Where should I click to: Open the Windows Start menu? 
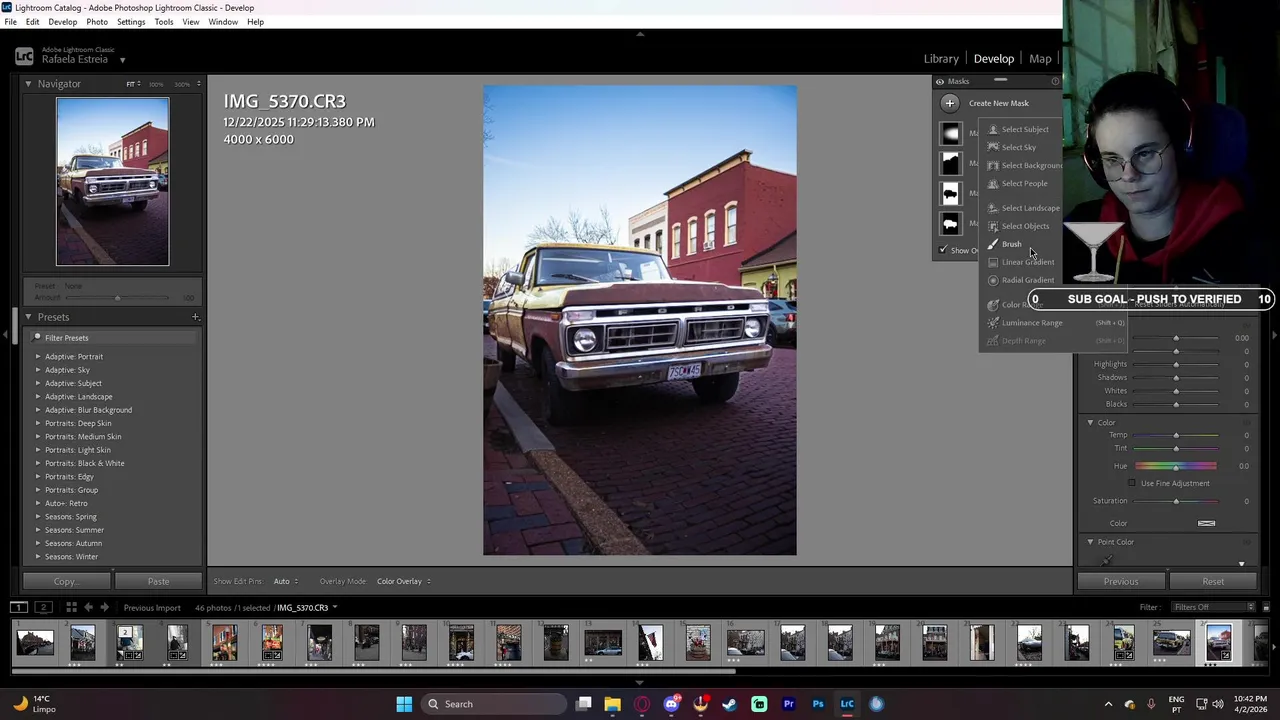click(x=404, y=704)
